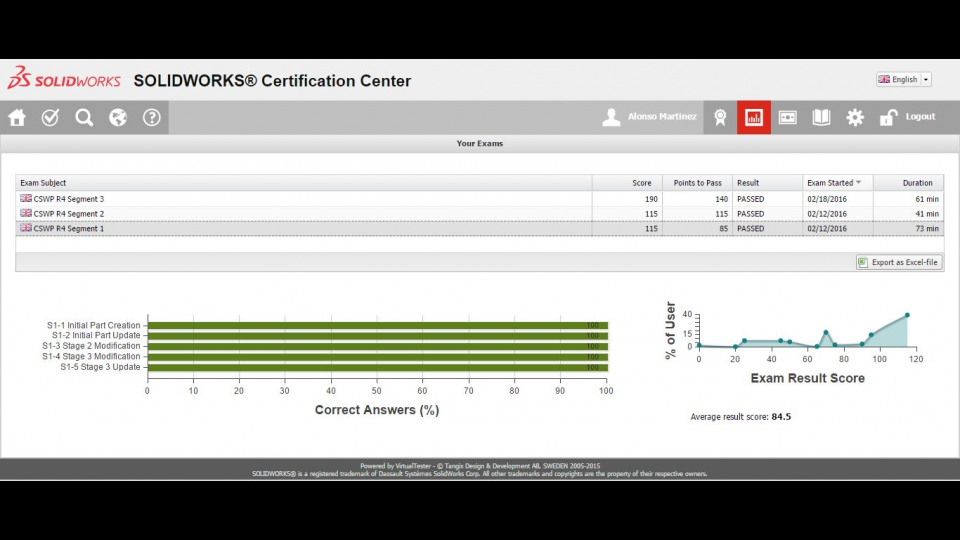Click the S1-1 Initial Part Creation bar
The height and width of the screenshot is (540, 960).
(x=376, y=325)
